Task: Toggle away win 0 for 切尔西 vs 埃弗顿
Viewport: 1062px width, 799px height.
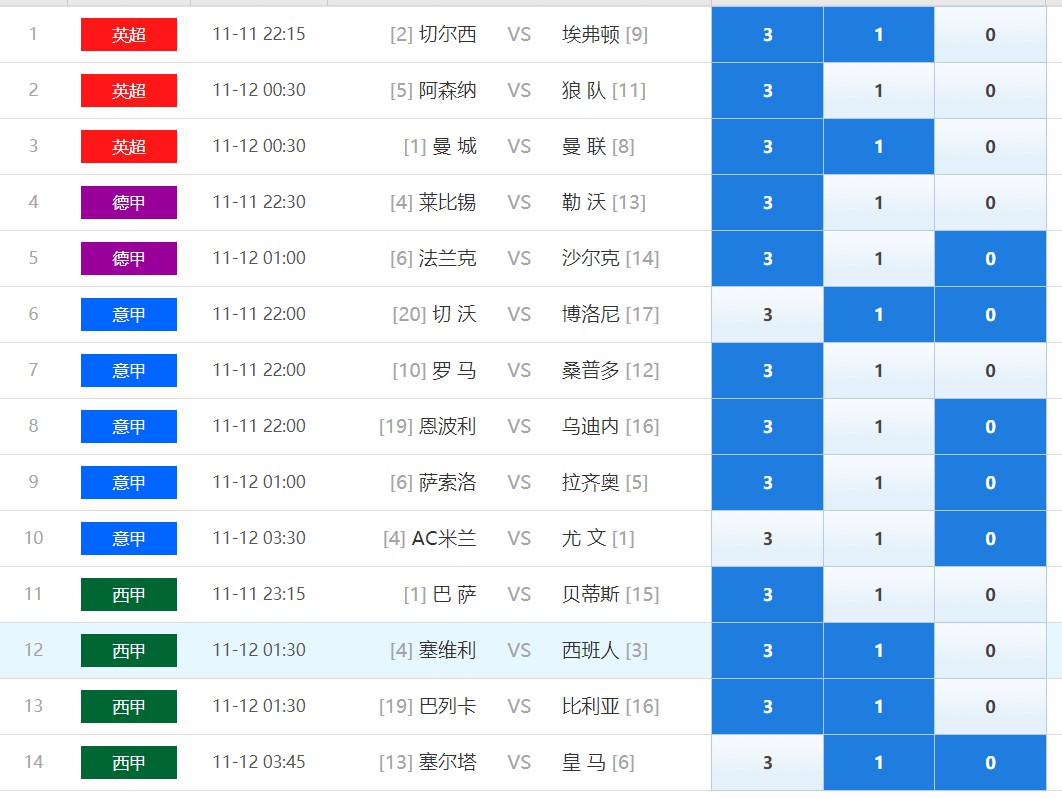Action: [990, 35]
